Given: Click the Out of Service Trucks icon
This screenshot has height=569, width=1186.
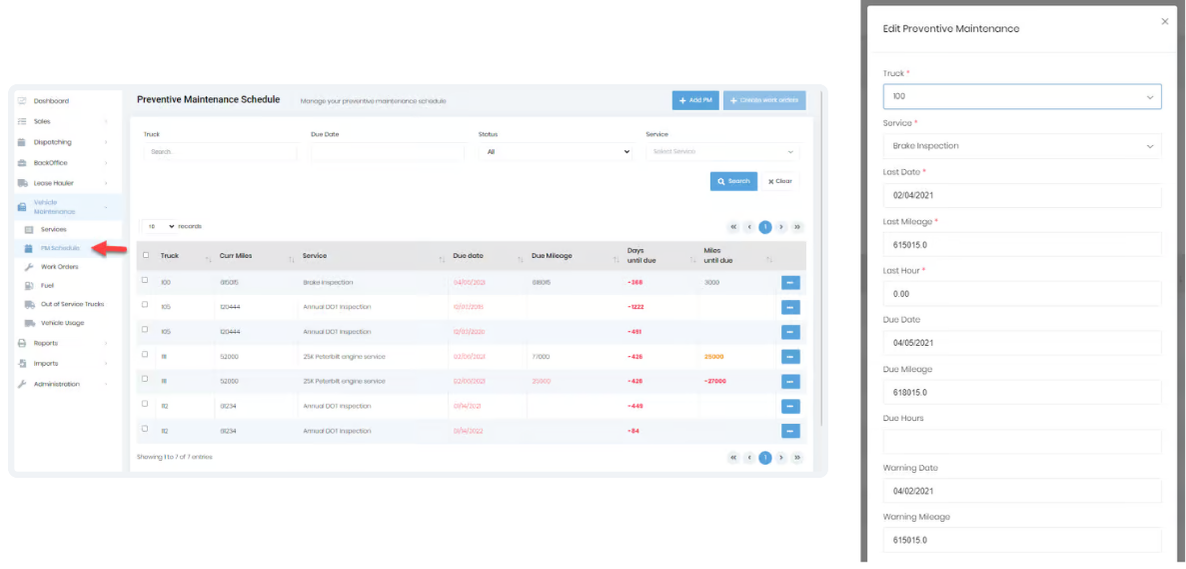Looking at the screenshot, I should [x=30, y=304].
